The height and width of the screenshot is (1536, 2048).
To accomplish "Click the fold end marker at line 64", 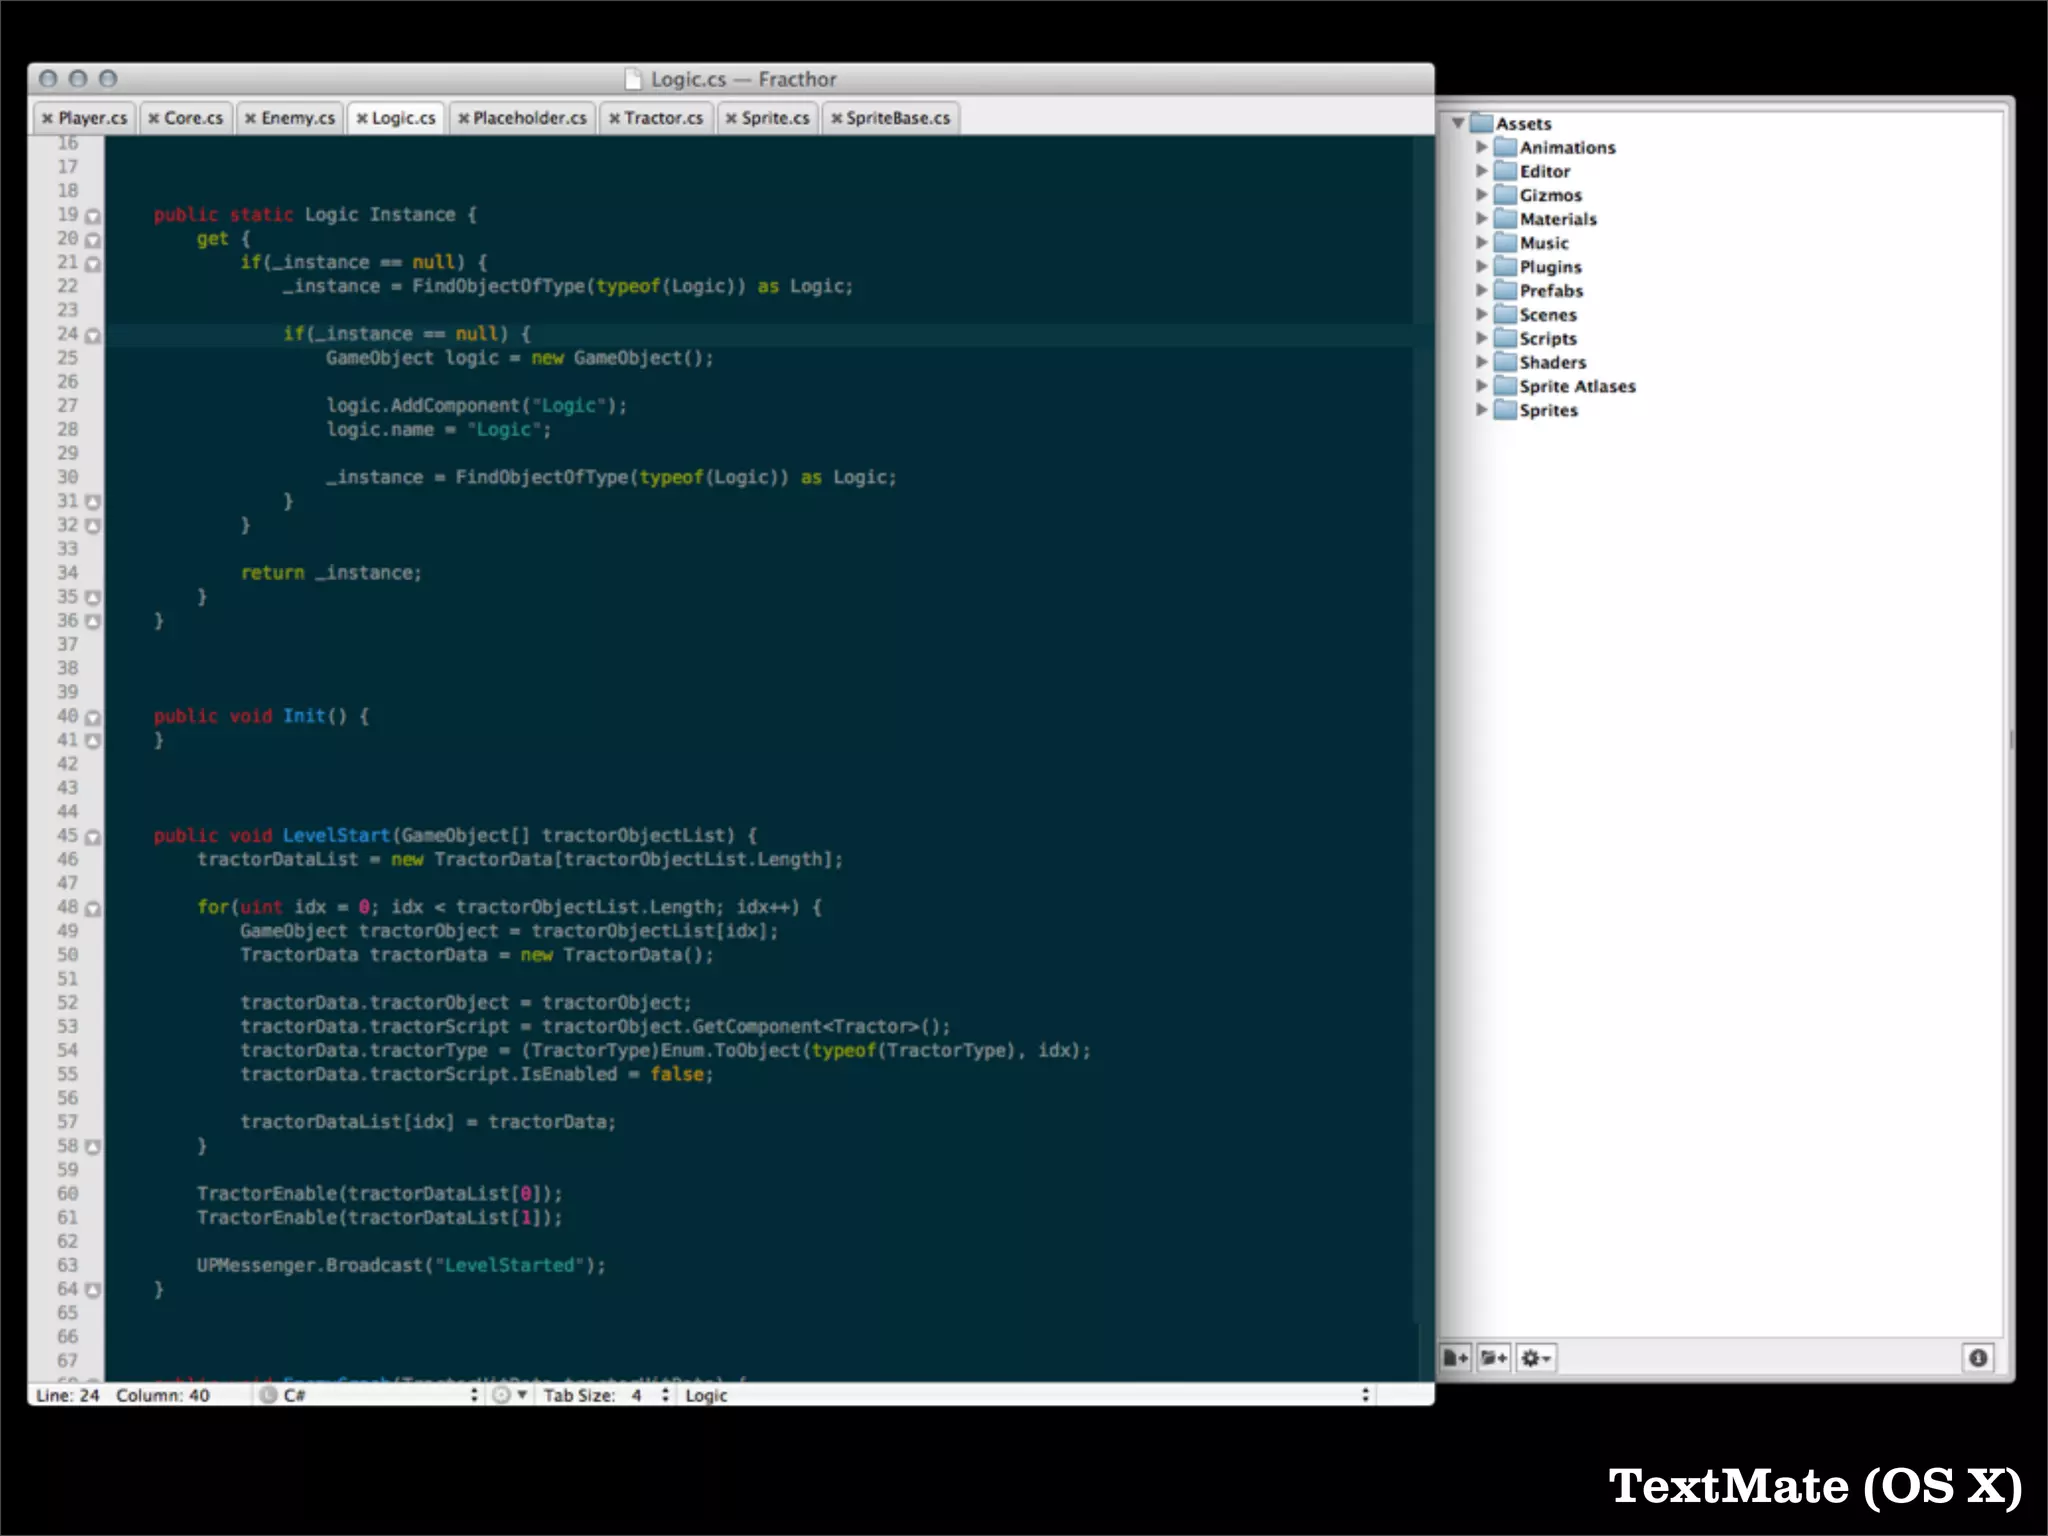I will tap(93, 1290).
